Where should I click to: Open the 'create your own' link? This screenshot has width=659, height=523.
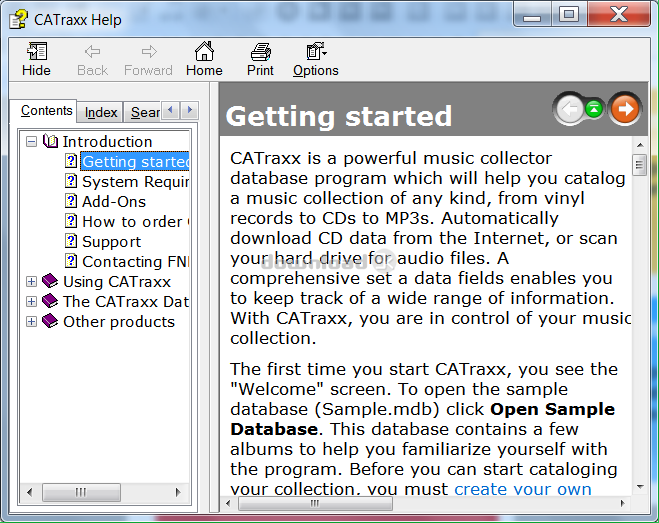click(522, 489)
